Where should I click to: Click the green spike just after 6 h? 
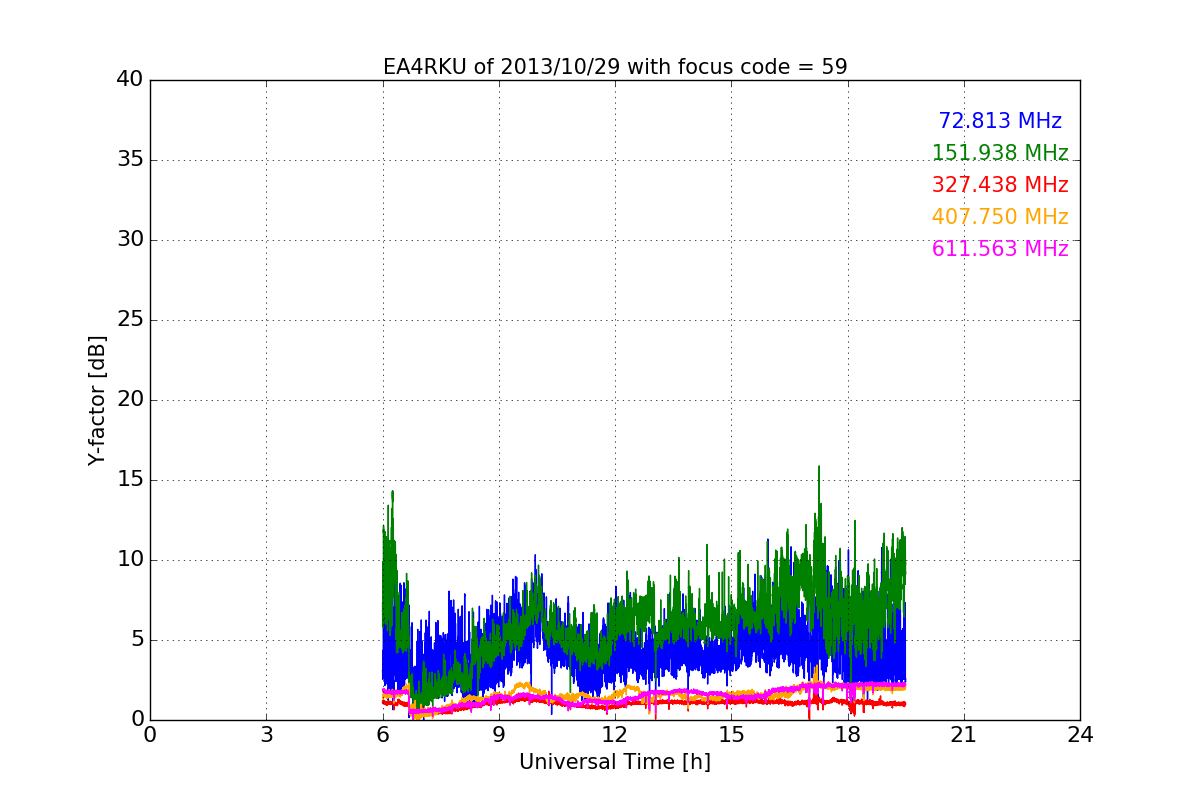[393, 492]
